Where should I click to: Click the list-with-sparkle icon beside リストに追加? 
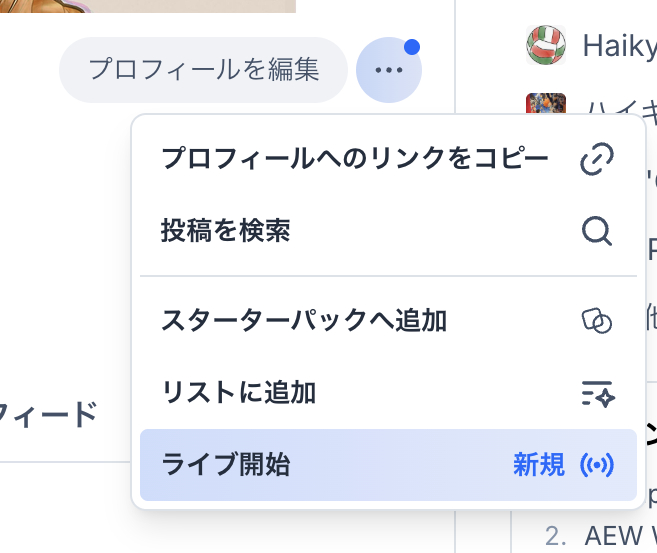tap(597, 393)
